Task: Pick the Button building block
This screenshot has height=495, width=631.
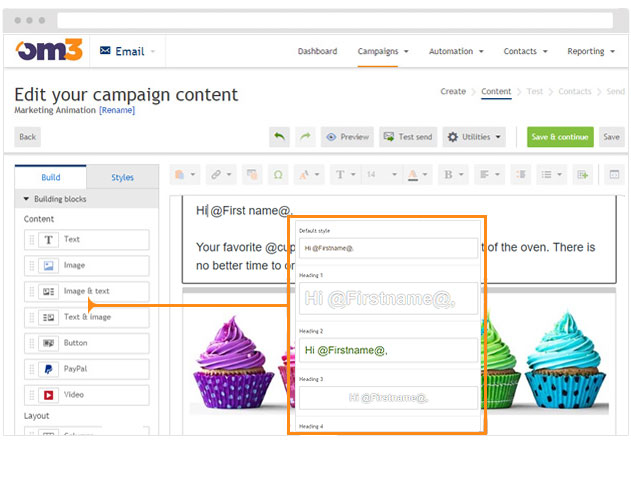Action: 87,343
